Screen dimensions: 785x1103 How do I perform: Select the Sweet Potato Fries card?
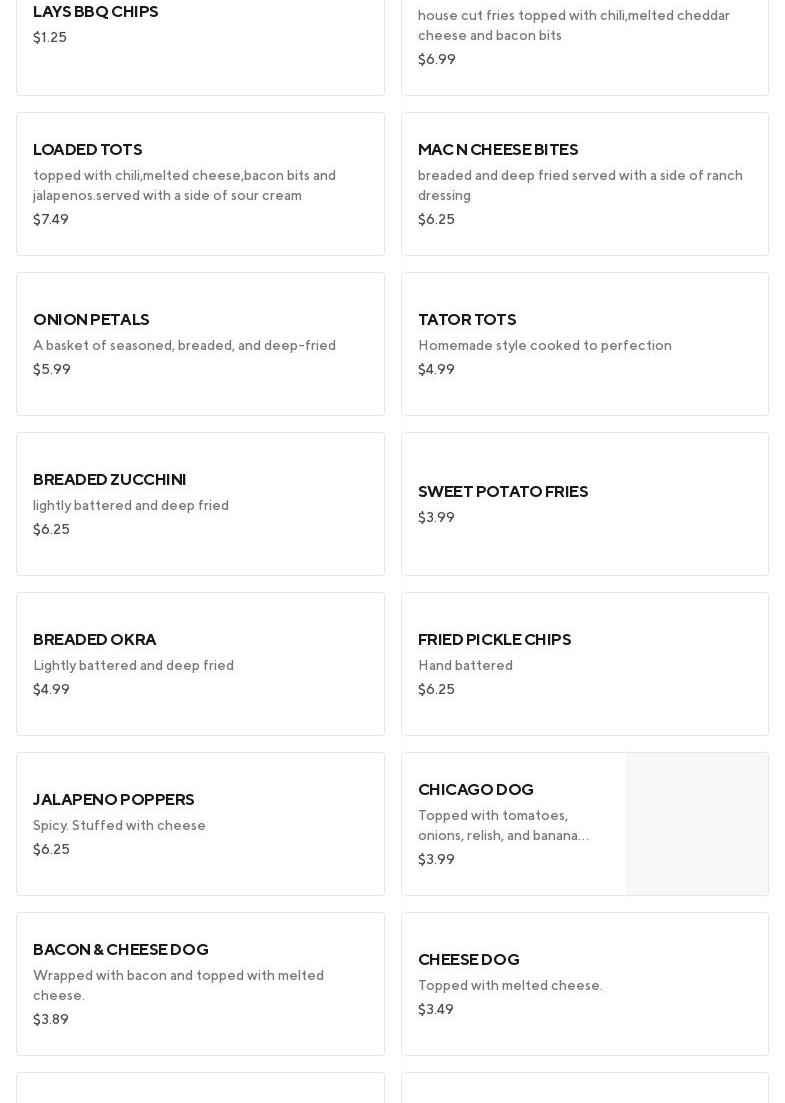coord(584,504)
